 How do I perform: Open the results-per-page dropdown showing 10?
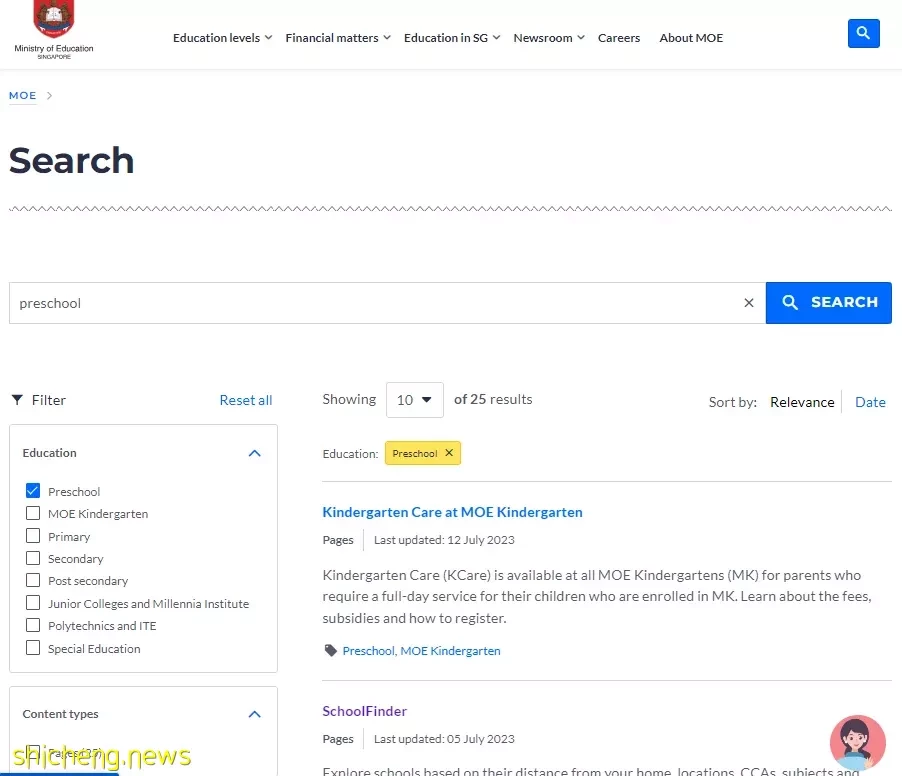414,400
